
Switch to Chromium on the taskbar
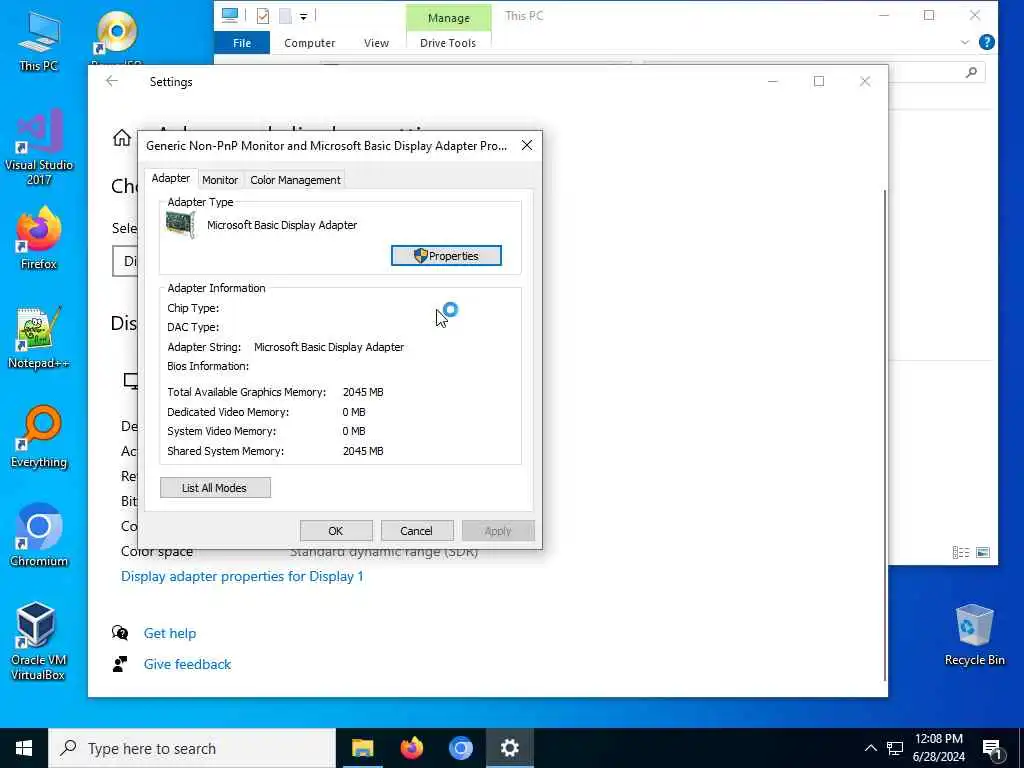[460, 748]
